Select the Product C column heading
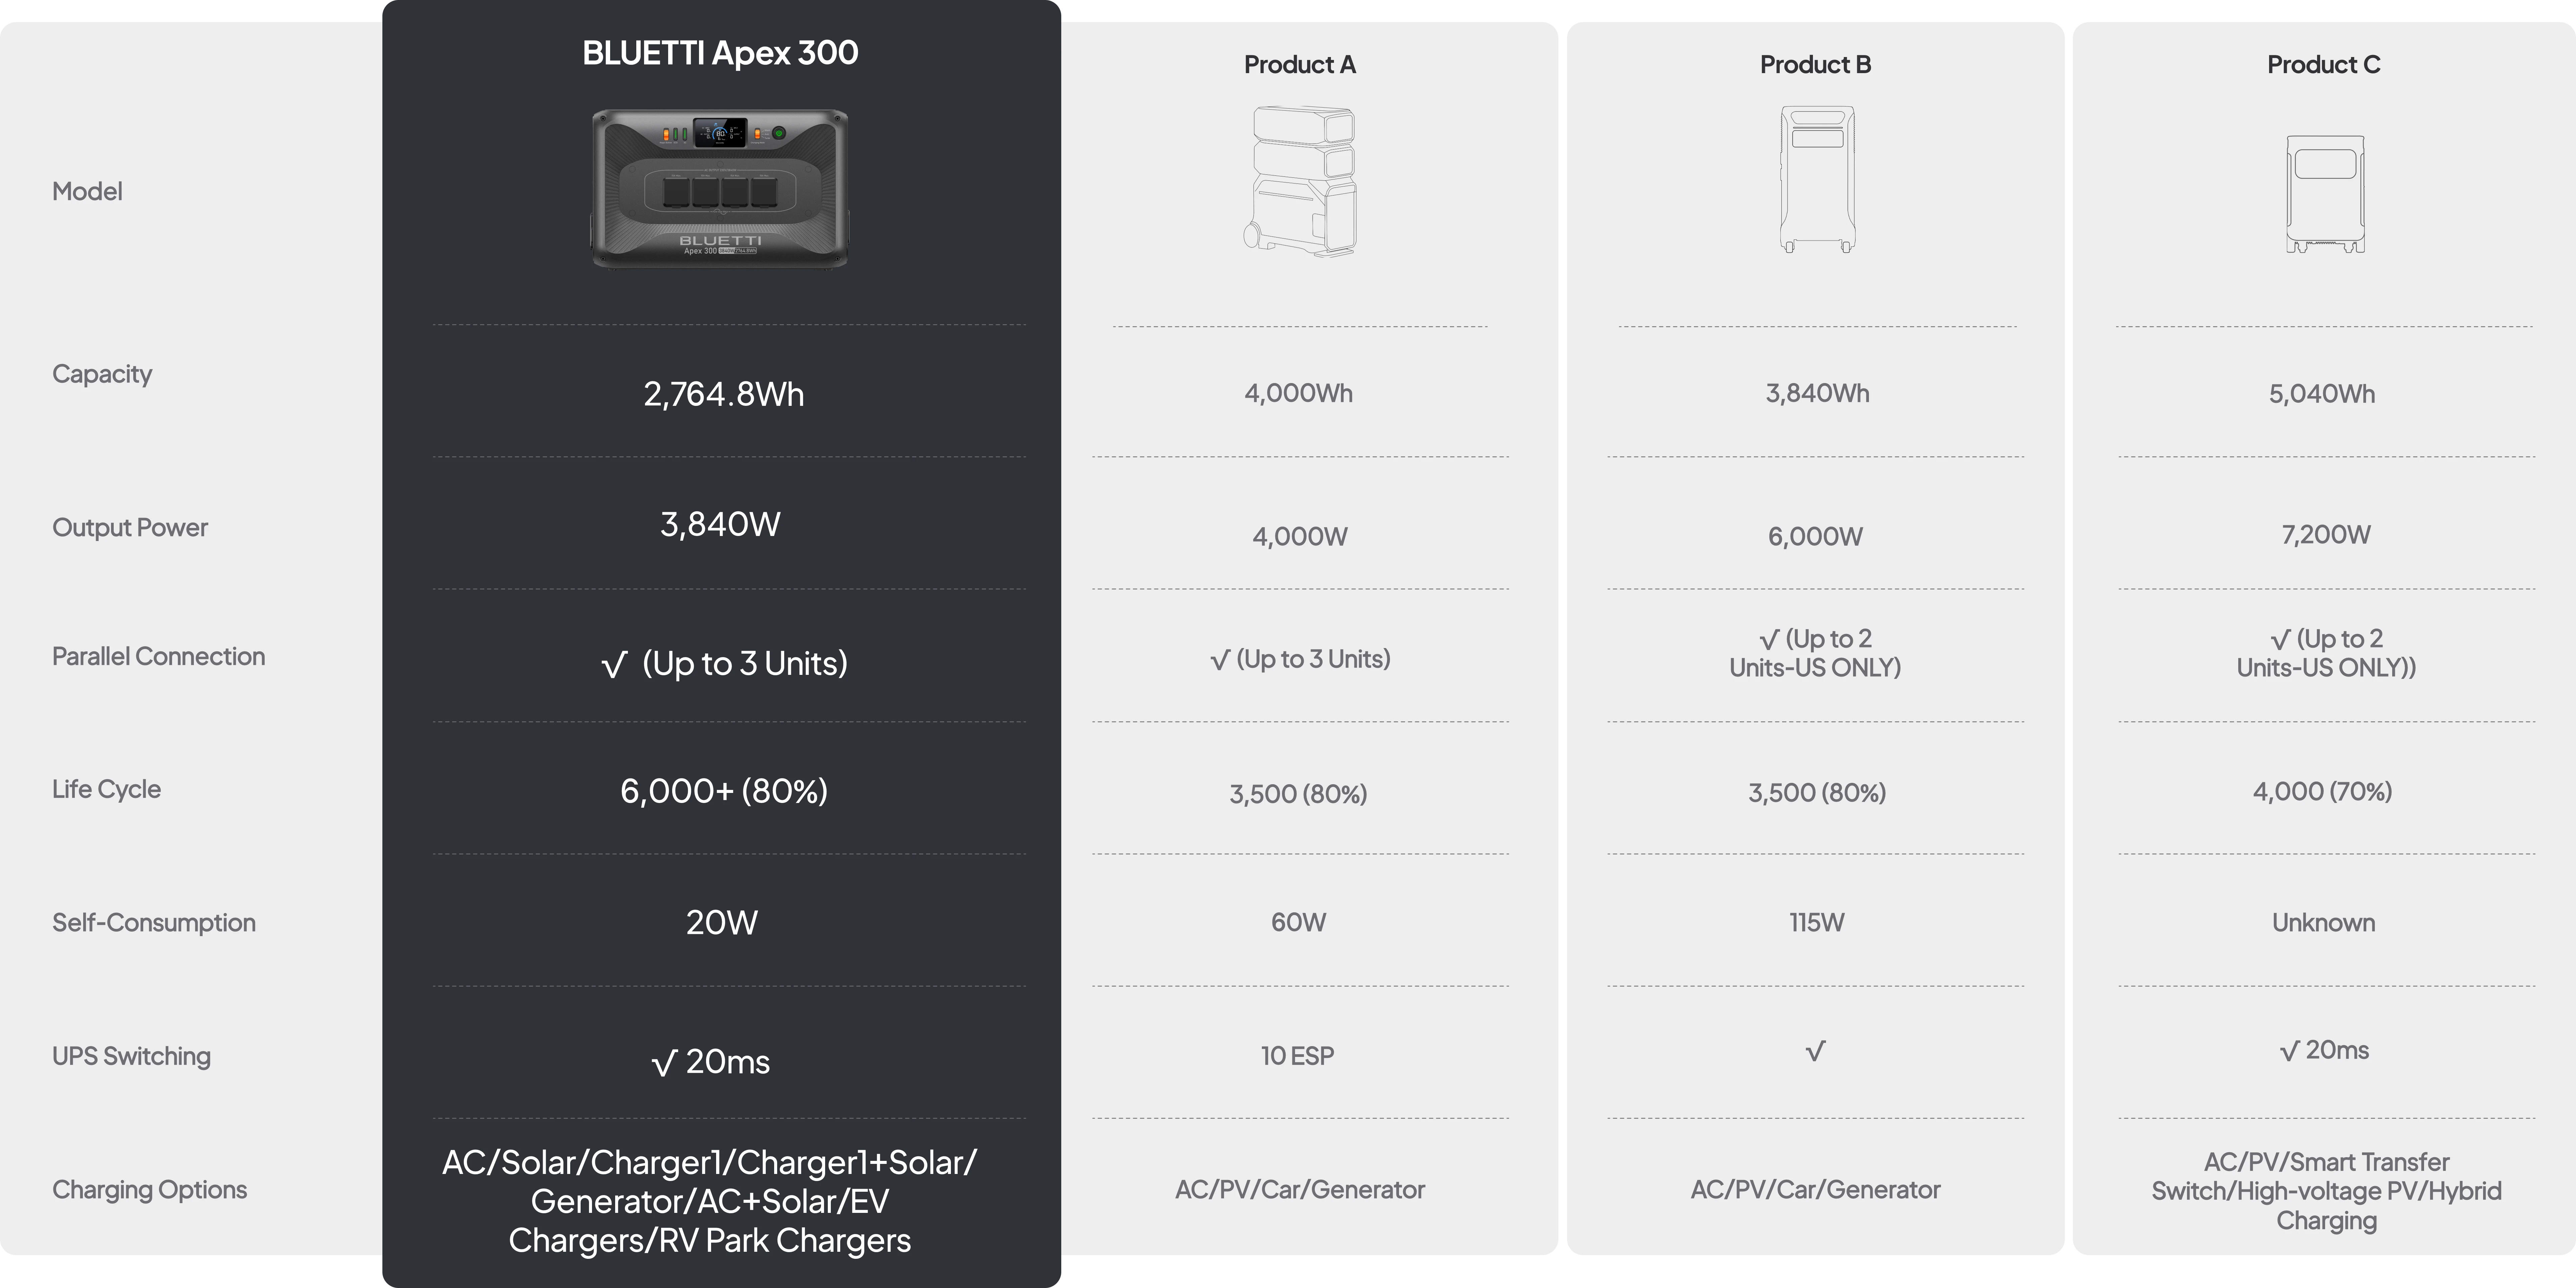Screen dimensions: 2576x1288 coord(2323,65)
